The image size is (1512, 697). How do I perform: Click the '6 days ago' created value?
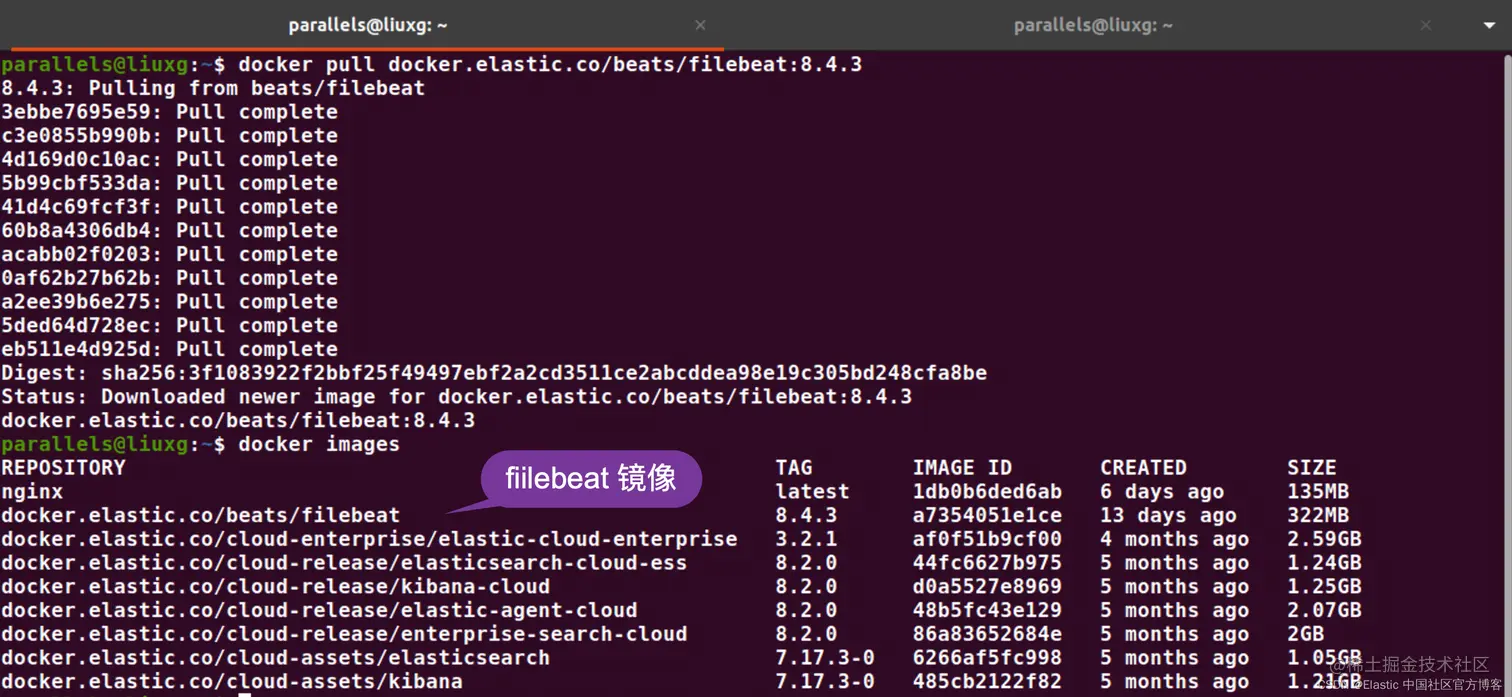[x=1162, y=492]
